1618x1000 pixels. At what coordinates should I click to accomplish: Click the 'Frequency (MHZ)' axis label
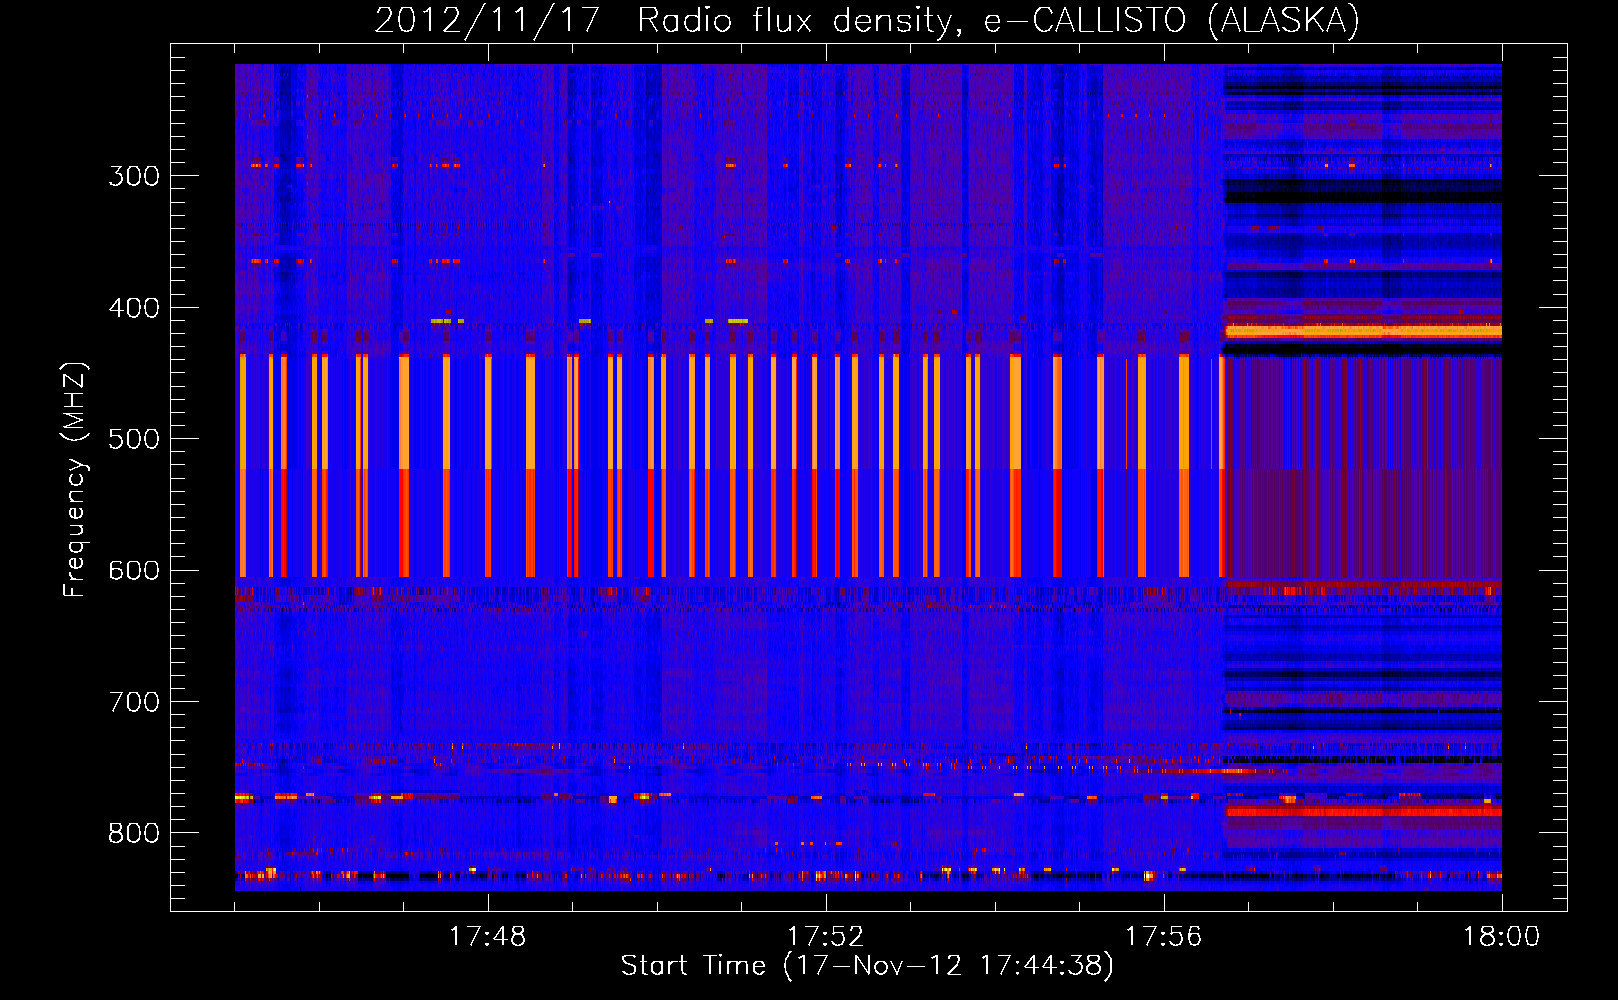(75, 480)
